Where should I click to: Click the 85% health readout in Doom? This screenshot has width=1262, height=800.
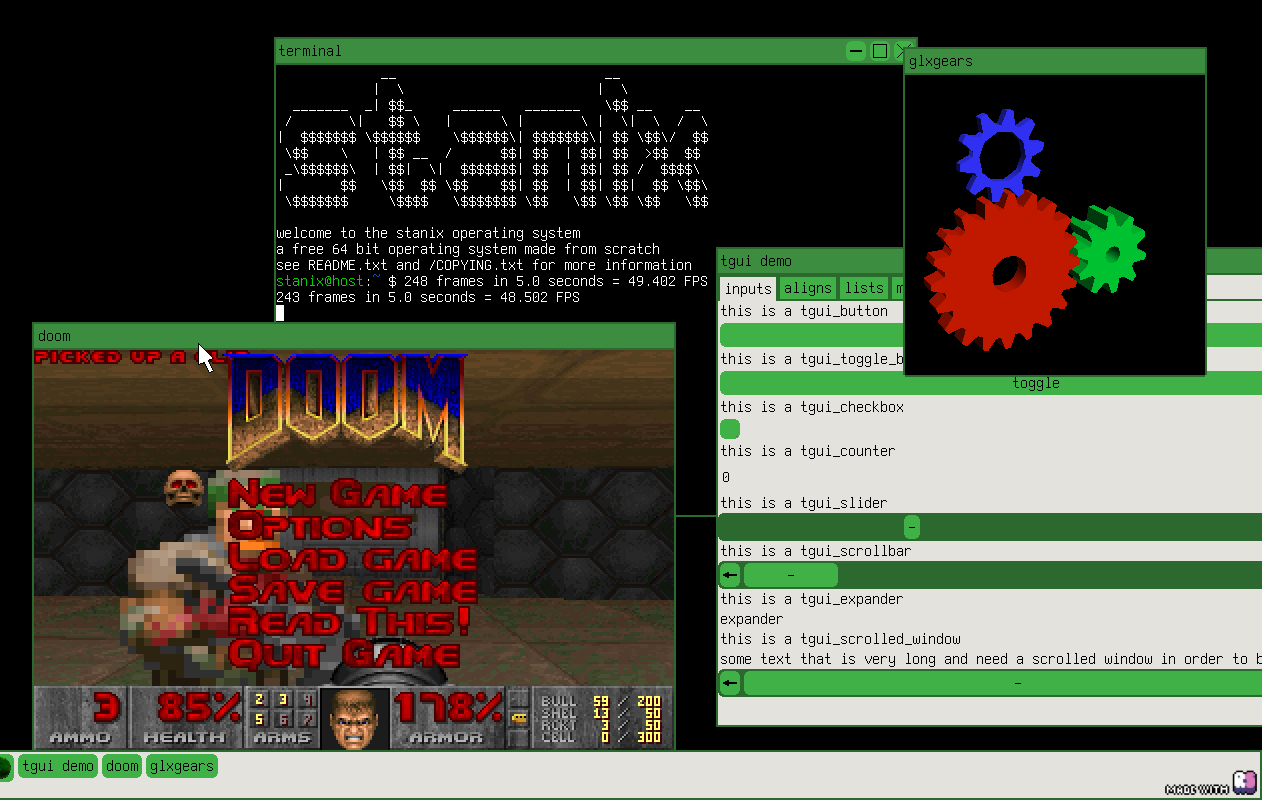[197, 708]
